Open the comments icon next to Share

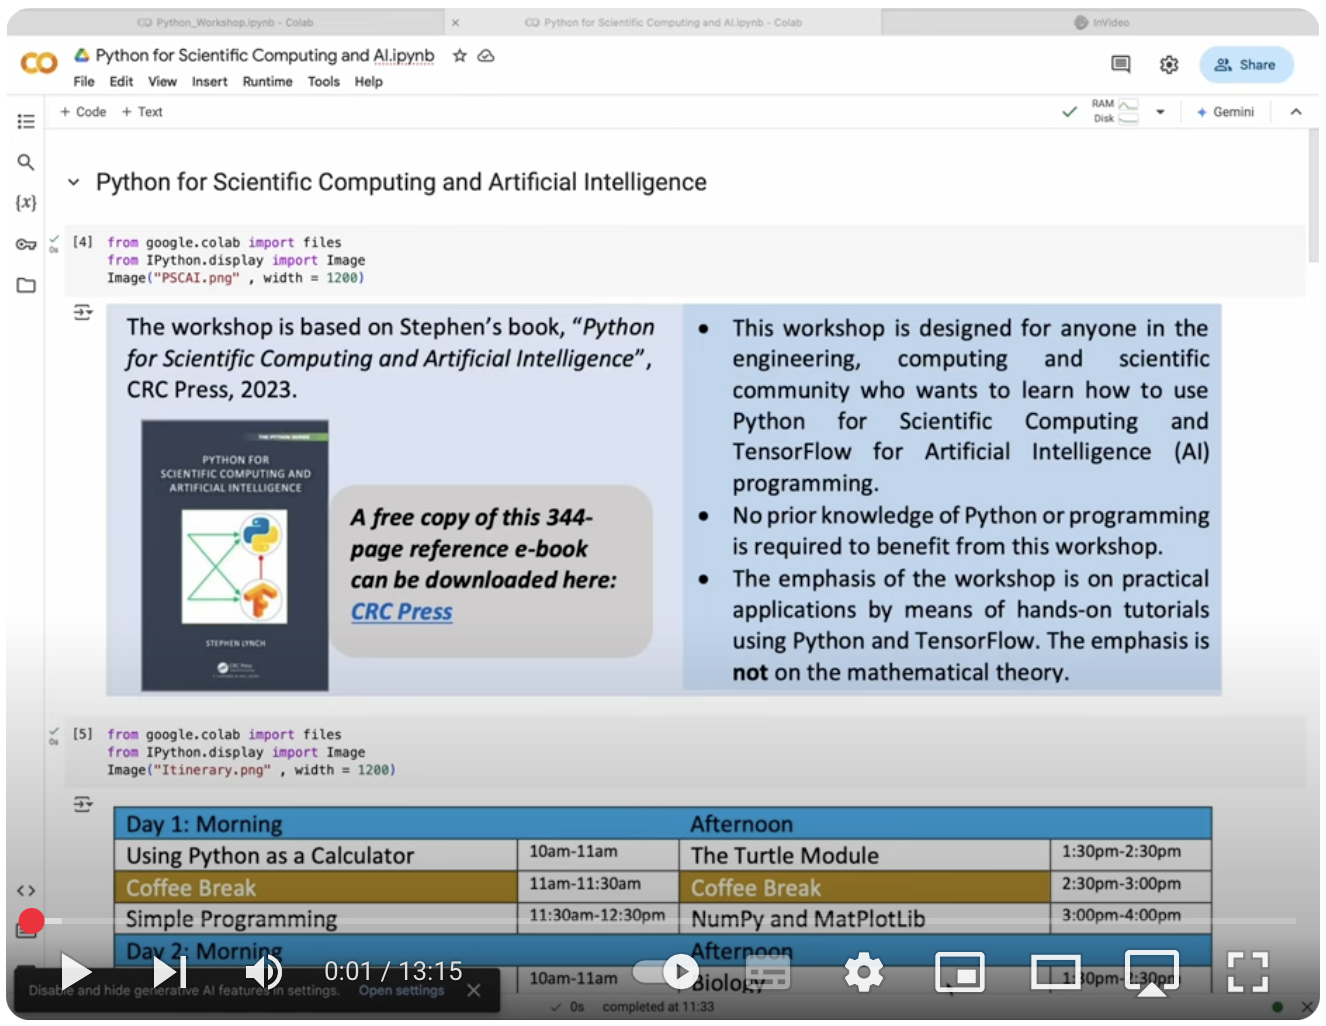[1121, 65]
